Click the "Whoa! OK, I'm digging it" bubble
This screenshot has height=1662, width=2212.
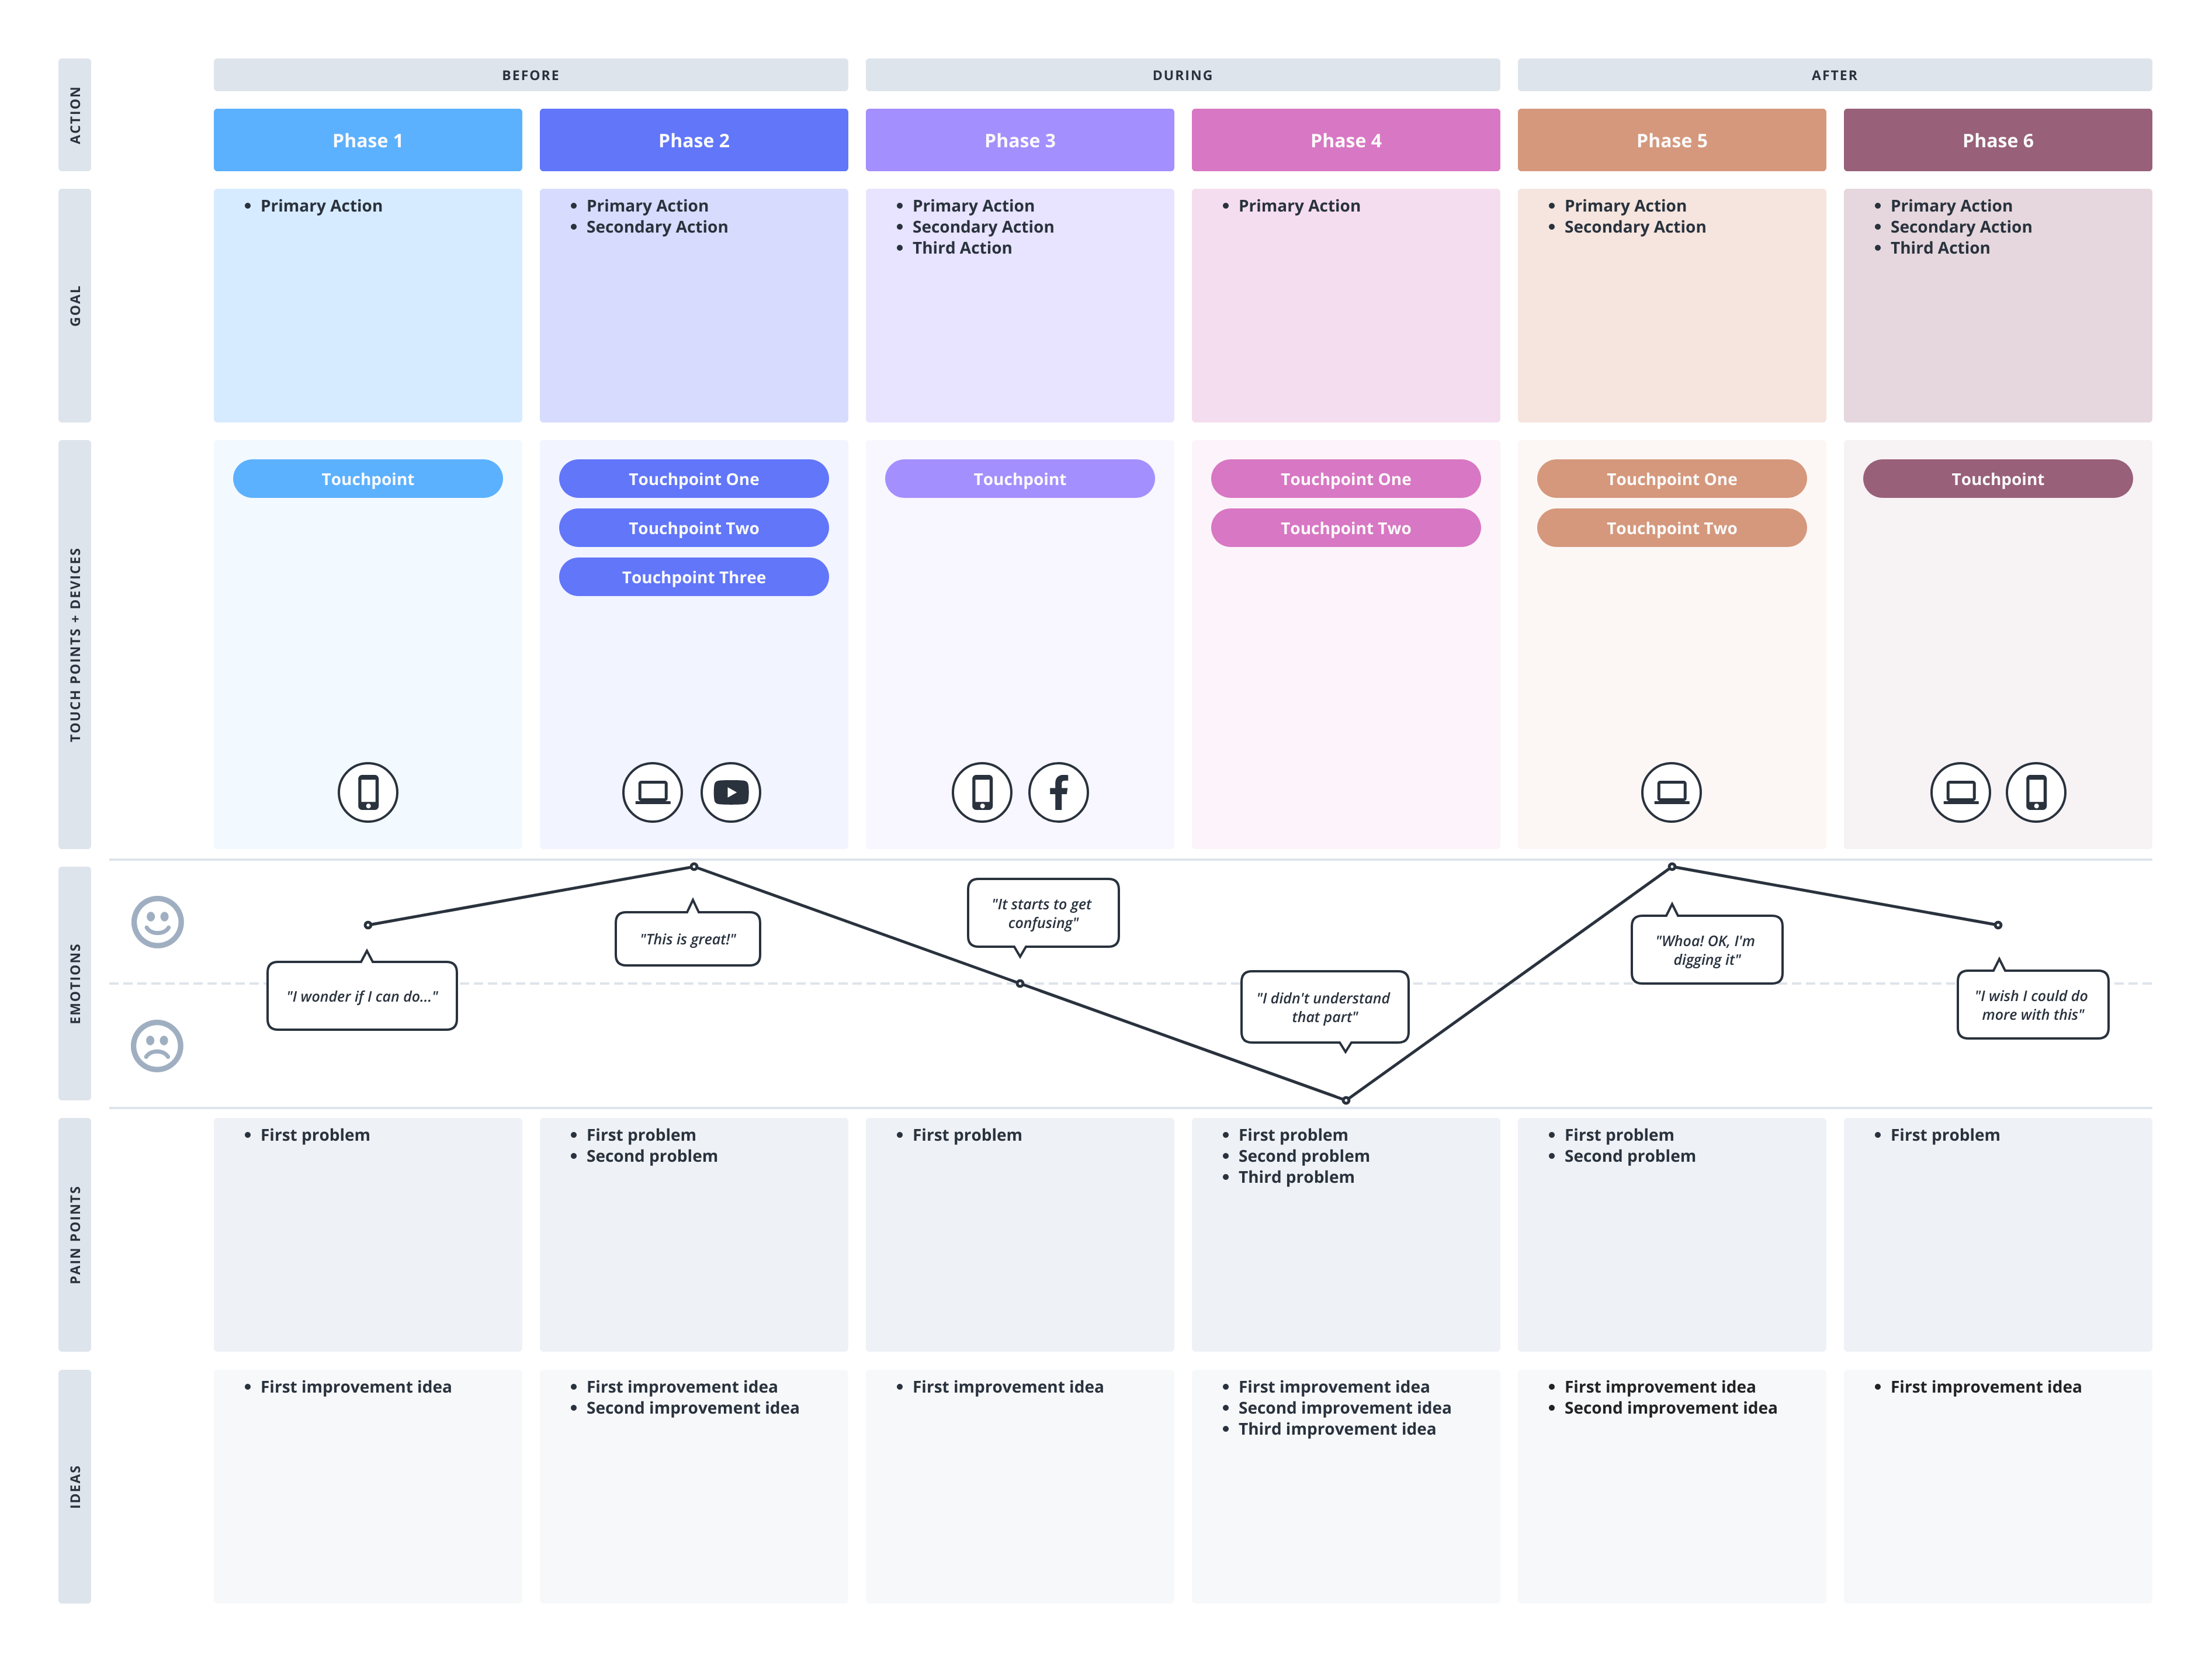pyautogui.click(x=1707, y=950)
